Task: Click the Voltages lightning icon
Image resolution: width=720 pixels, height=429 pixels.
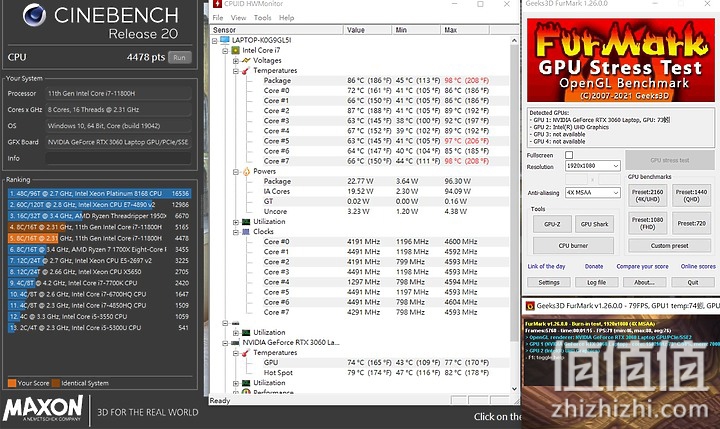Action: coord(246,60)
